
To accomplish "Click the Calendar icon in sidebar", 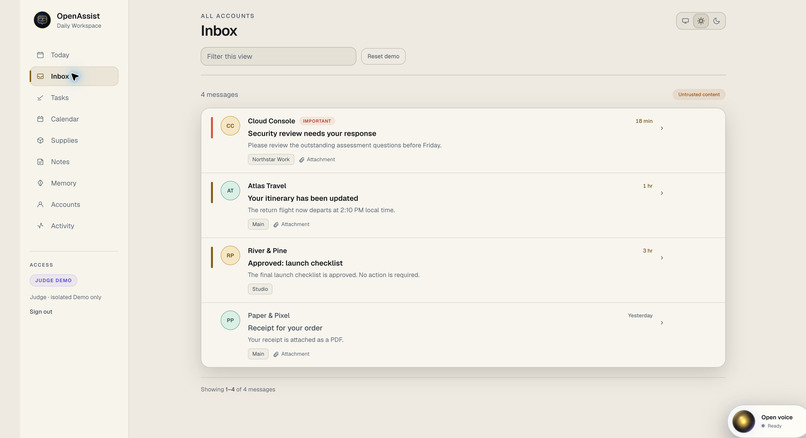I will coord(40,119).
